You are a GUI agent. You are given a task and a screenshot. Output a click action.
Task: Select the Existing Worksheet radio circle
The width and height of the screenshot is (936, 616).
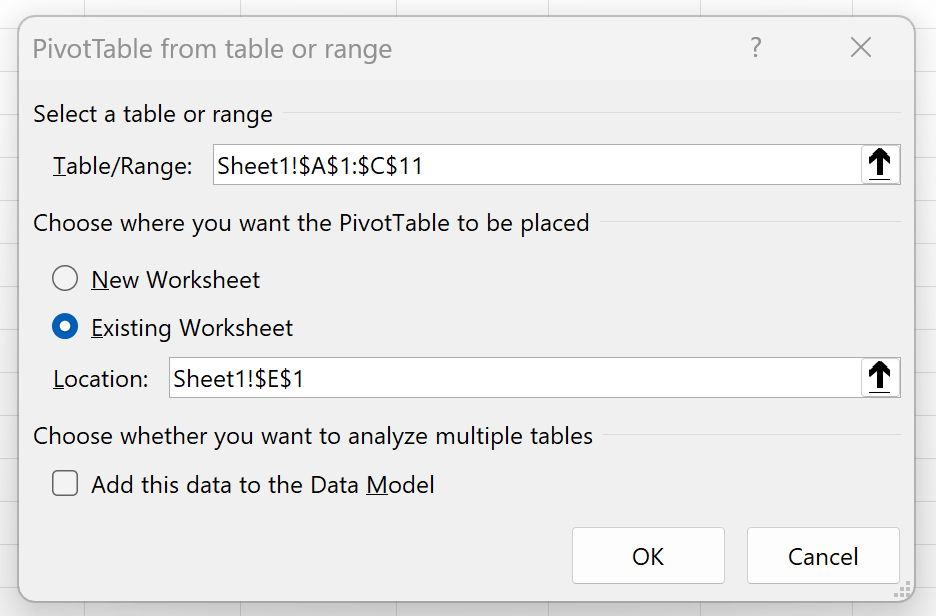coord(65,327)
